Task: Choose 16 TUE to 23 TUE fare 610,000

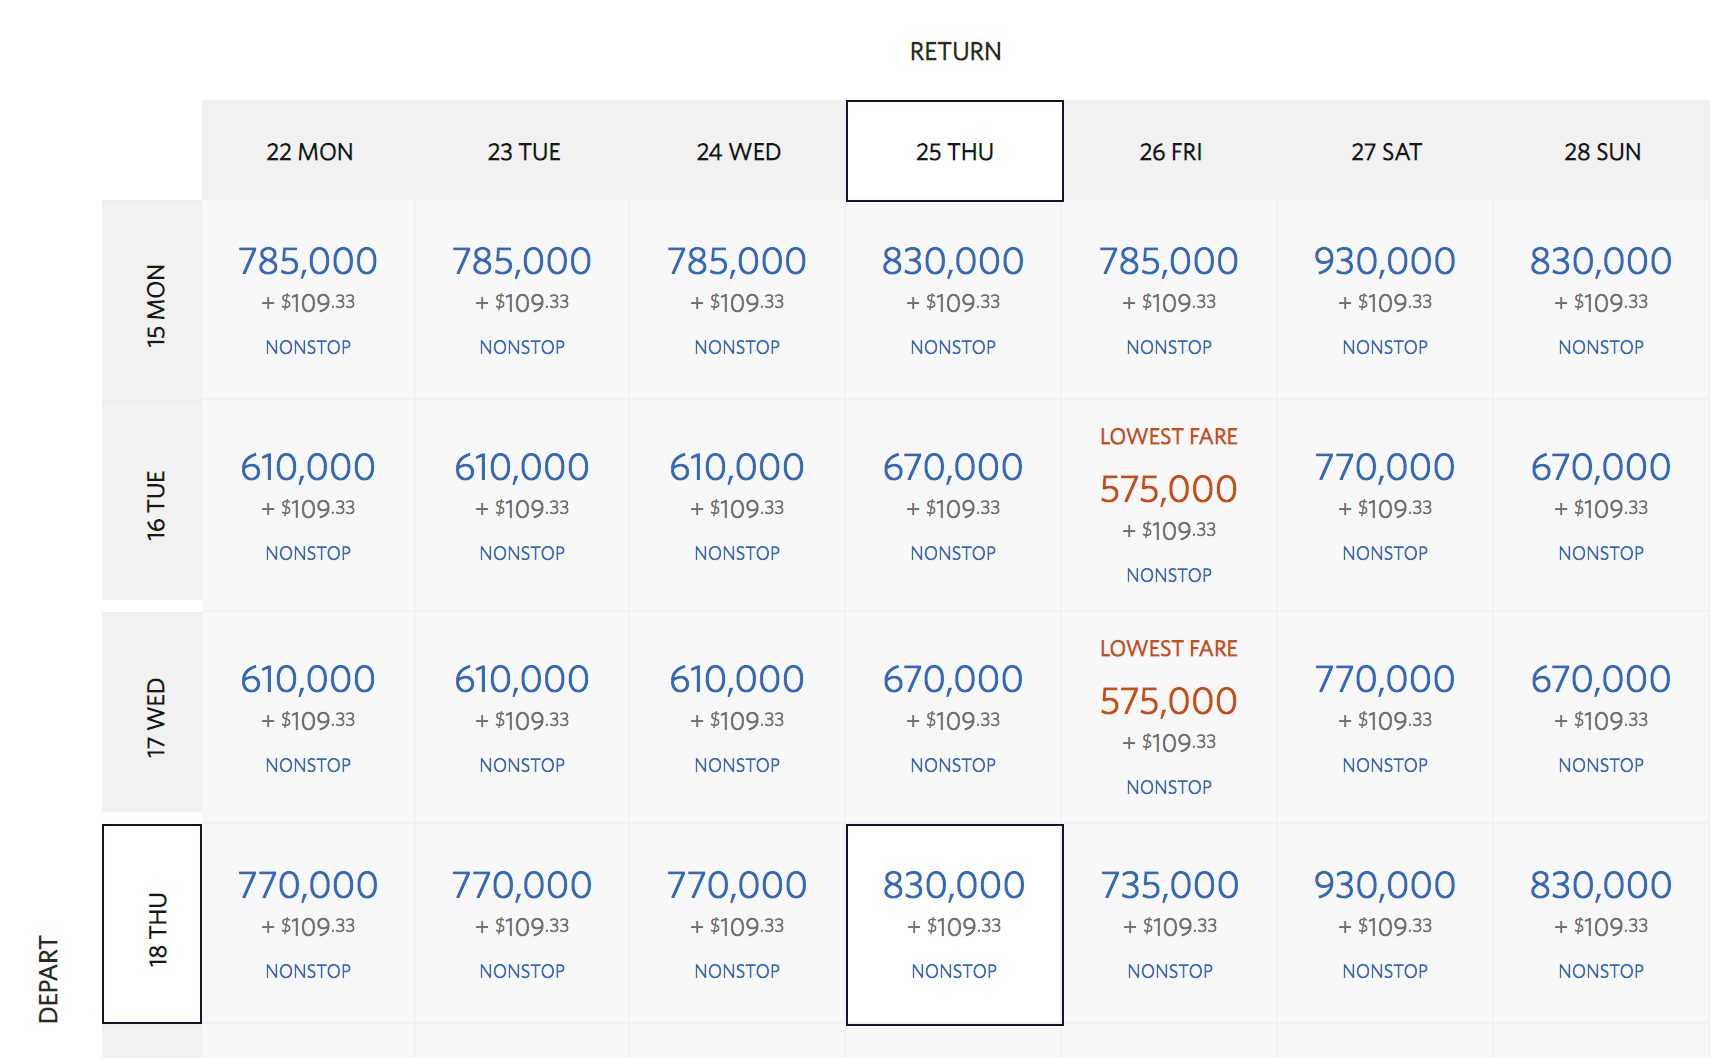Action: pyautogui.click(x=522, y=506)
